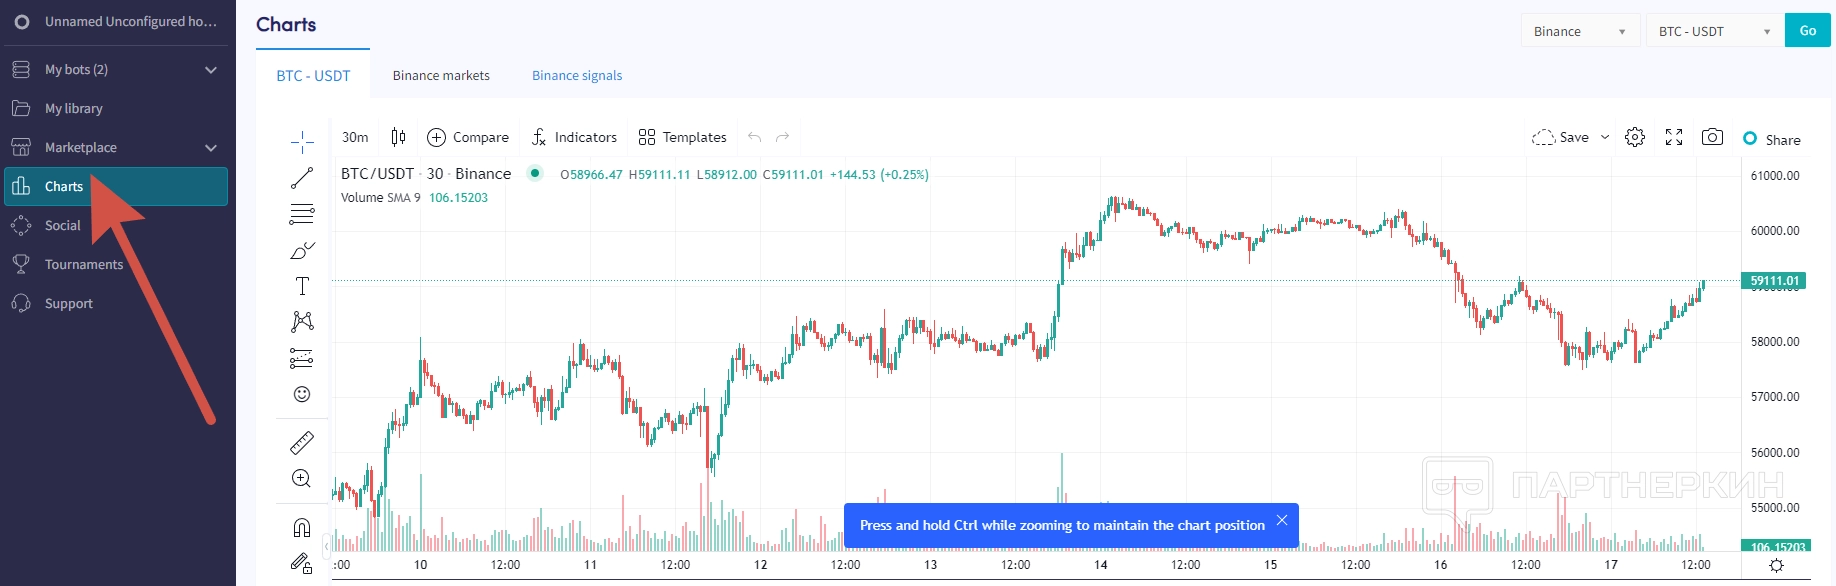The image size is (1836, 586).
Task: Open Tournaments in the sidebar
Action: point(84,264)
